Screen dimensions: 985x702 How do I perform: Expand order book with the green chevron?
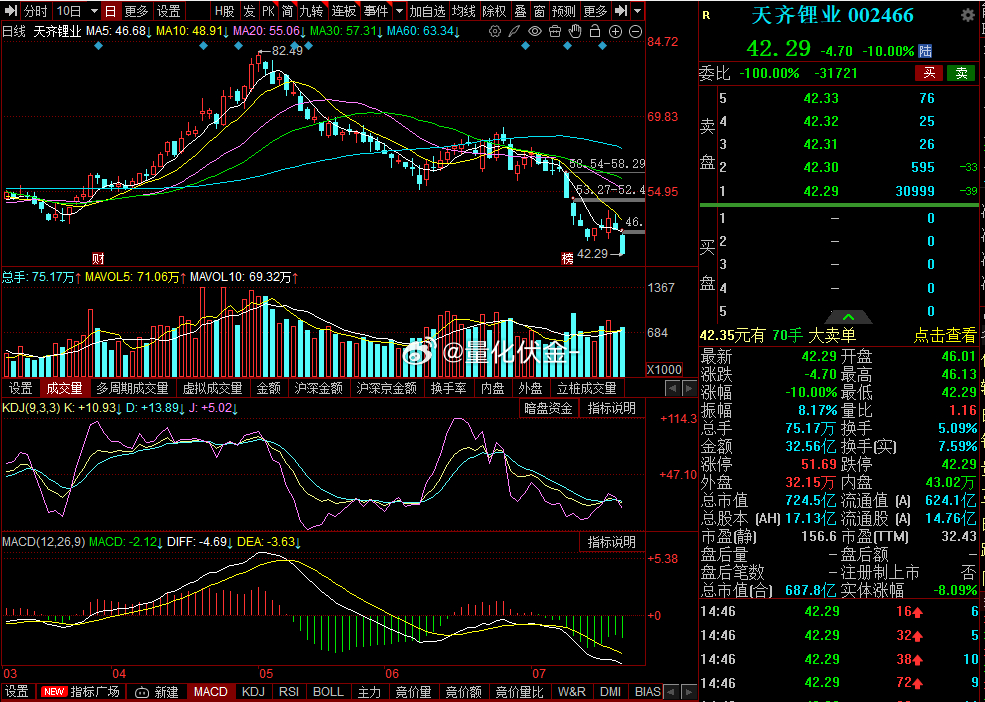click(x=848, y=317)
